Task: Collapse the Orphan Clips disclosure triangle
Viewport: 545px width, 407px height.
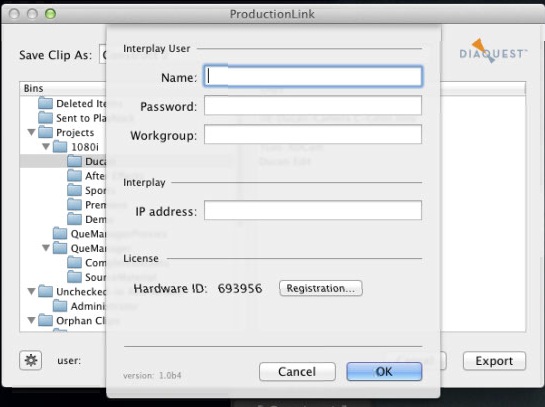Action: click(x=32, y=320)
